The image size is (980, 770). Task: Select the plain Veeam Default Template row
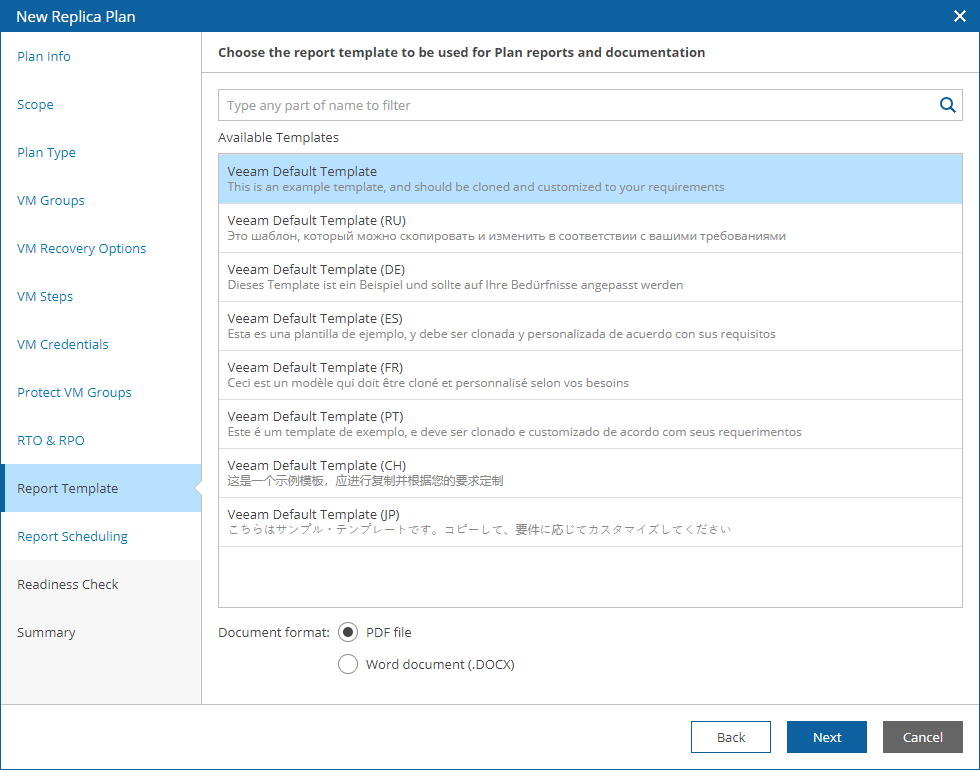[x=590, y=179]
